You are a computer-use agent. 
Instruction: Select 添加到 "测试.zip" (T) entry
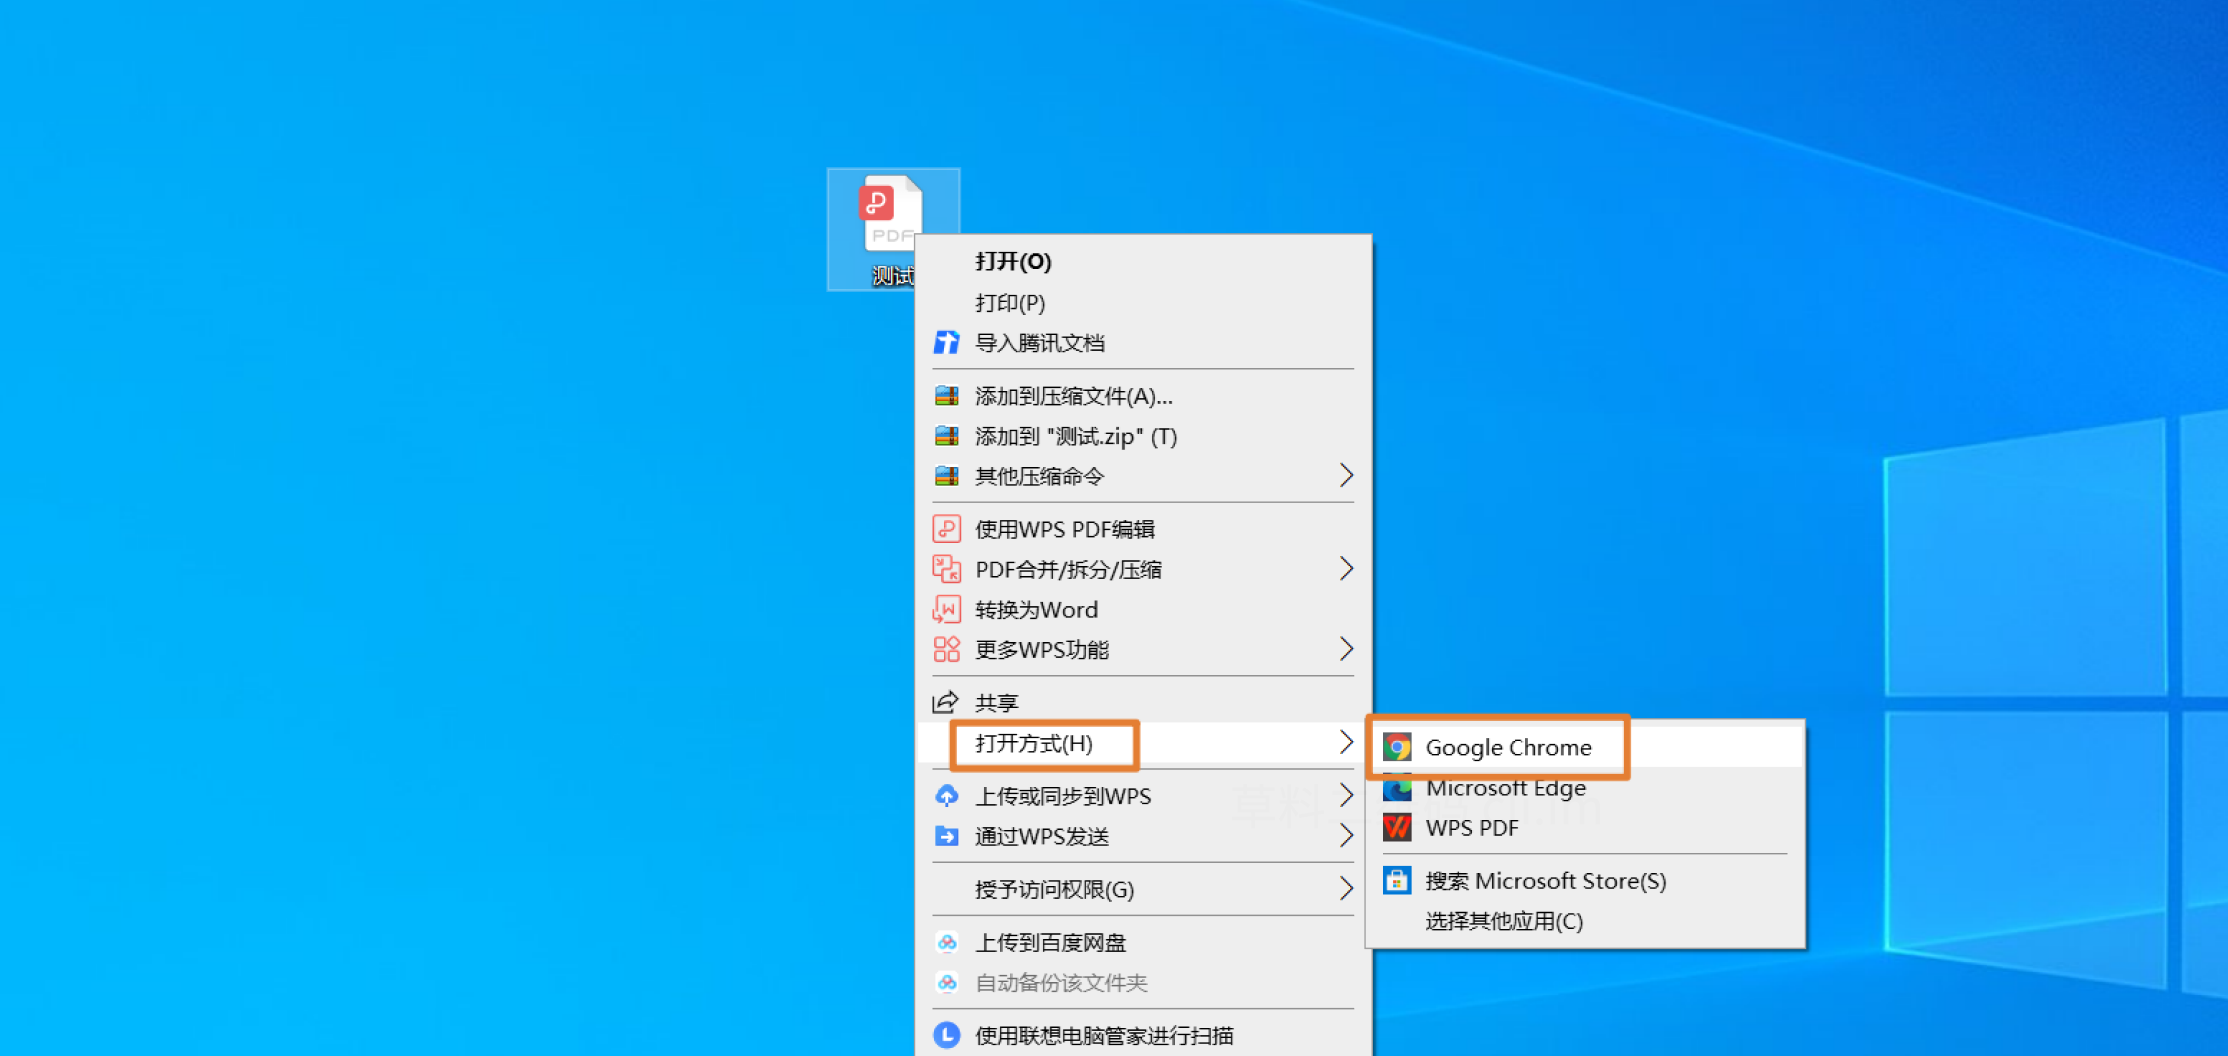tap(1143, 436)
